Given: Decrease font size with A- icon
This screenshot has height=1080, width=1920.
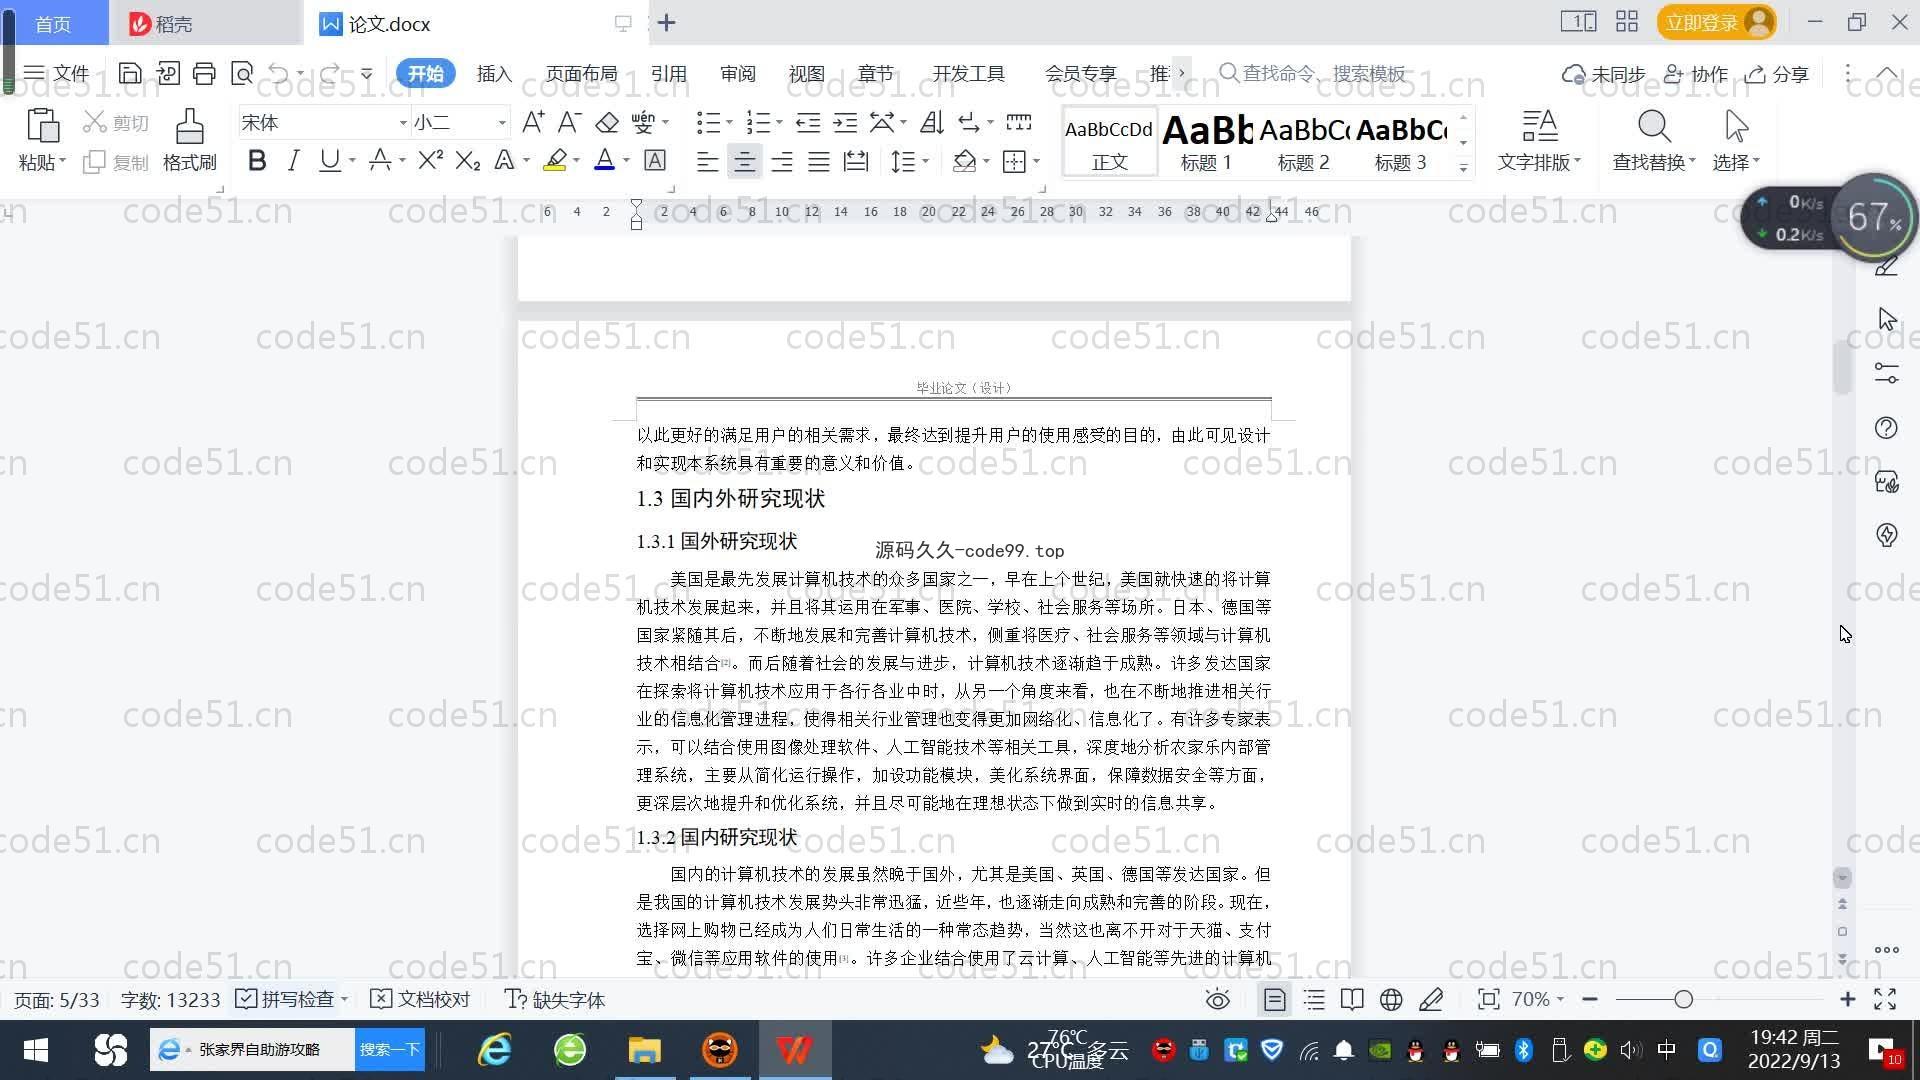Looking at the screenshot, I should 569,122.
